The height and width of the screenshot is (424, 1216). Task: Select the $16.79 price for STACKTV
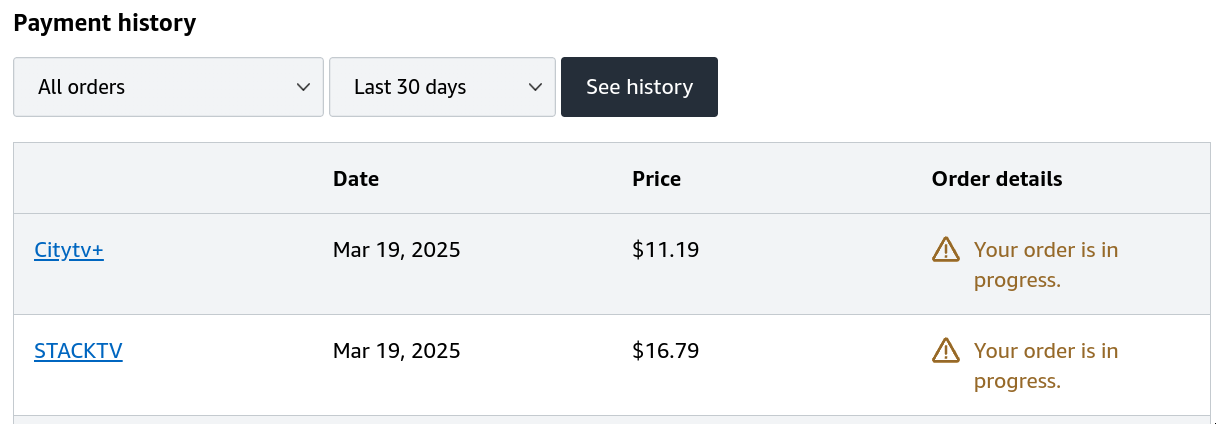(665, 351)
